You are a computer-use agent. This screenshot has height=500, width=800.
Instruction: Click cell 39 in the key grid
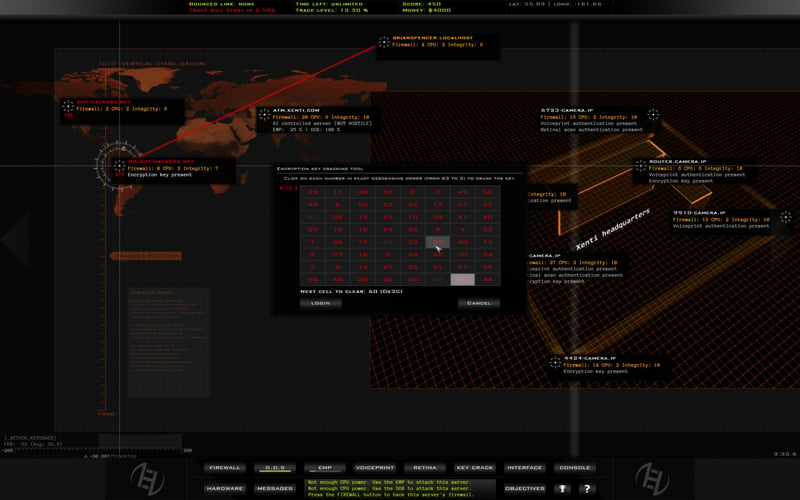coord(438,217)
